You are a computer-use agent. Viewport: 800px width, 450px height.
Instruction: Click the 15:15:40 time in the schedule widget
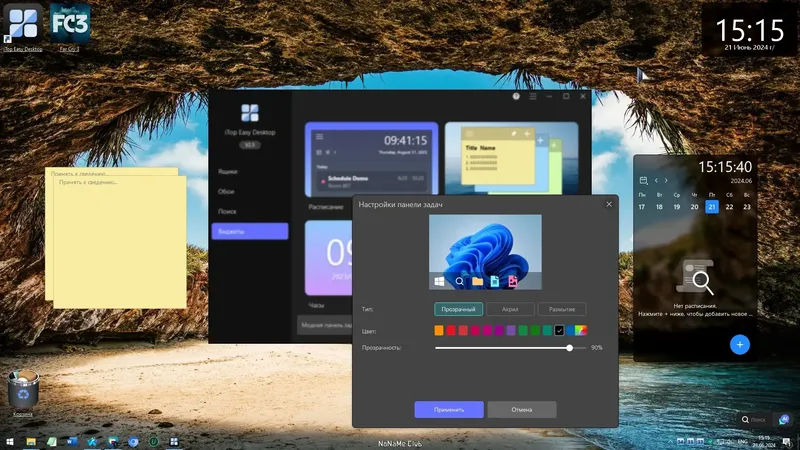click(724, 167)
